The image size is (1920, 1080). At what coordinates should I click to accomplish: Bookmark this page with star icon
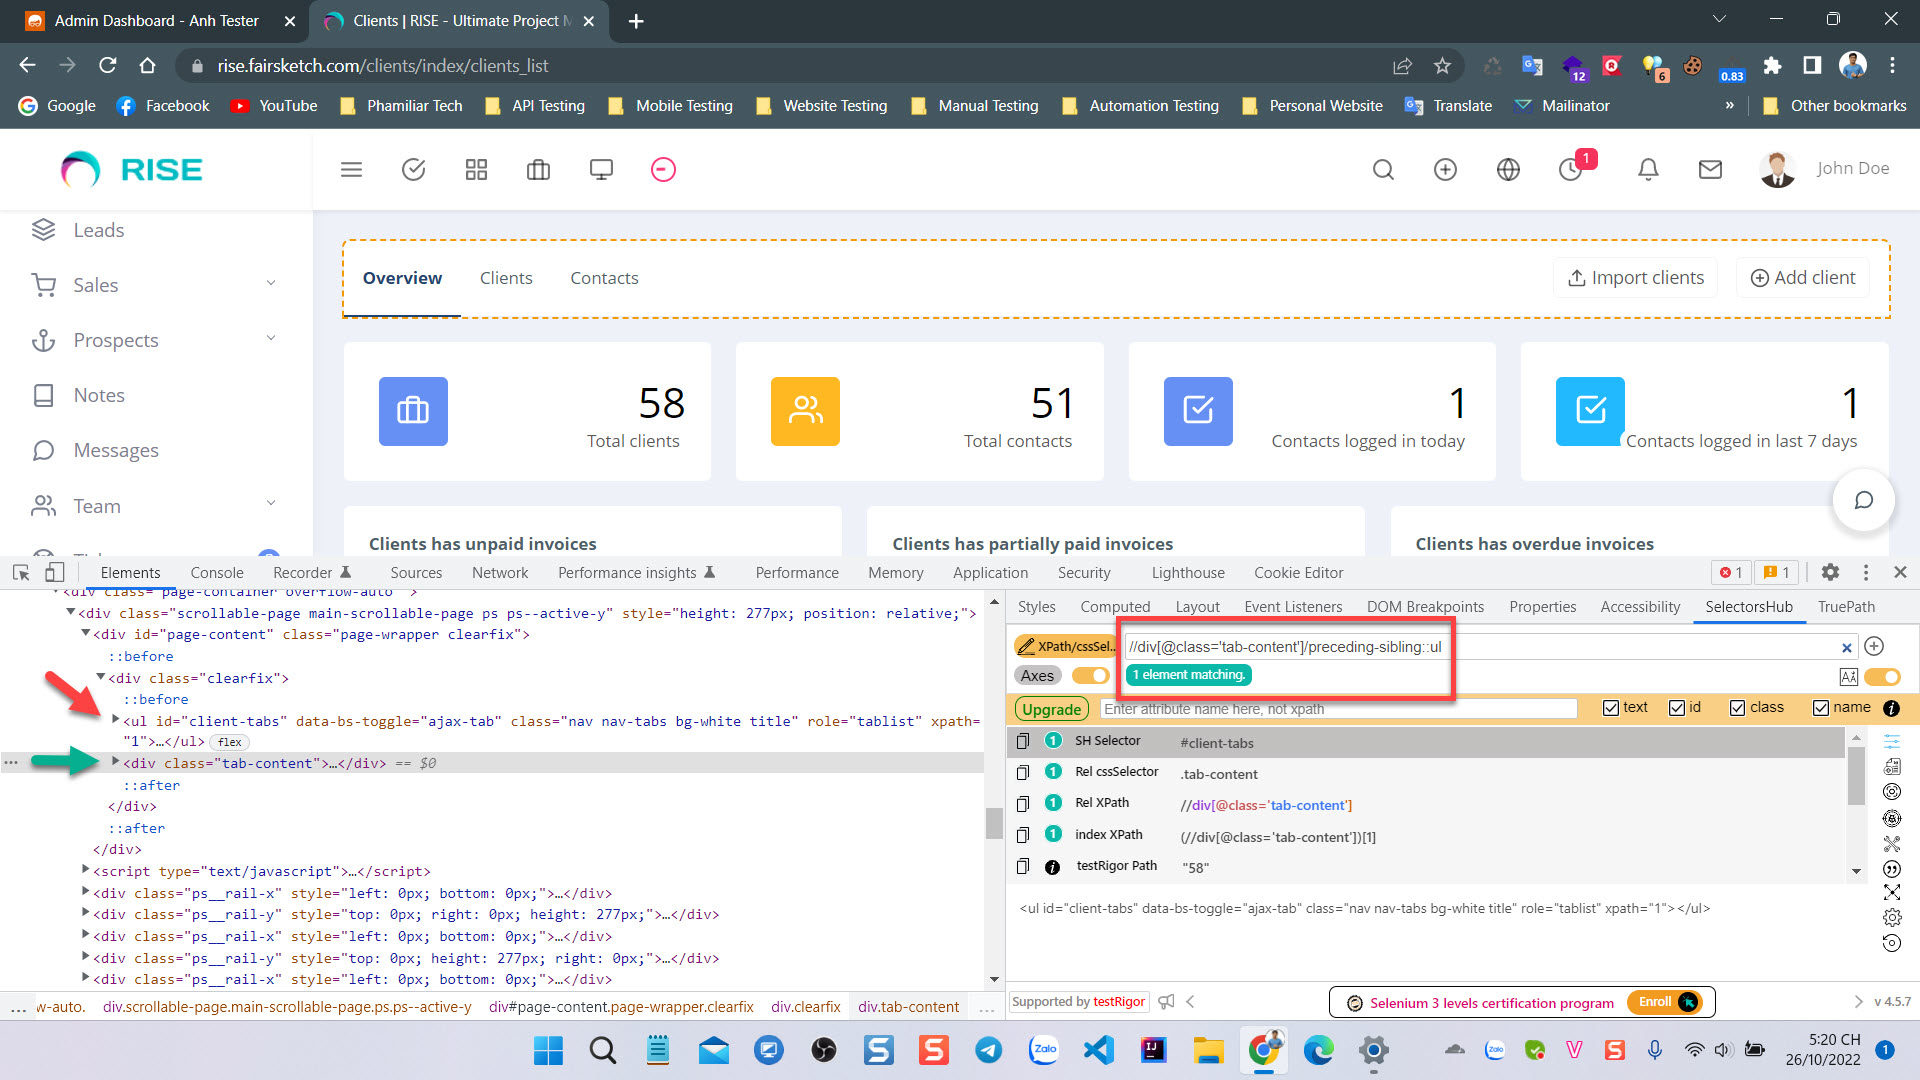(1442, 66)
